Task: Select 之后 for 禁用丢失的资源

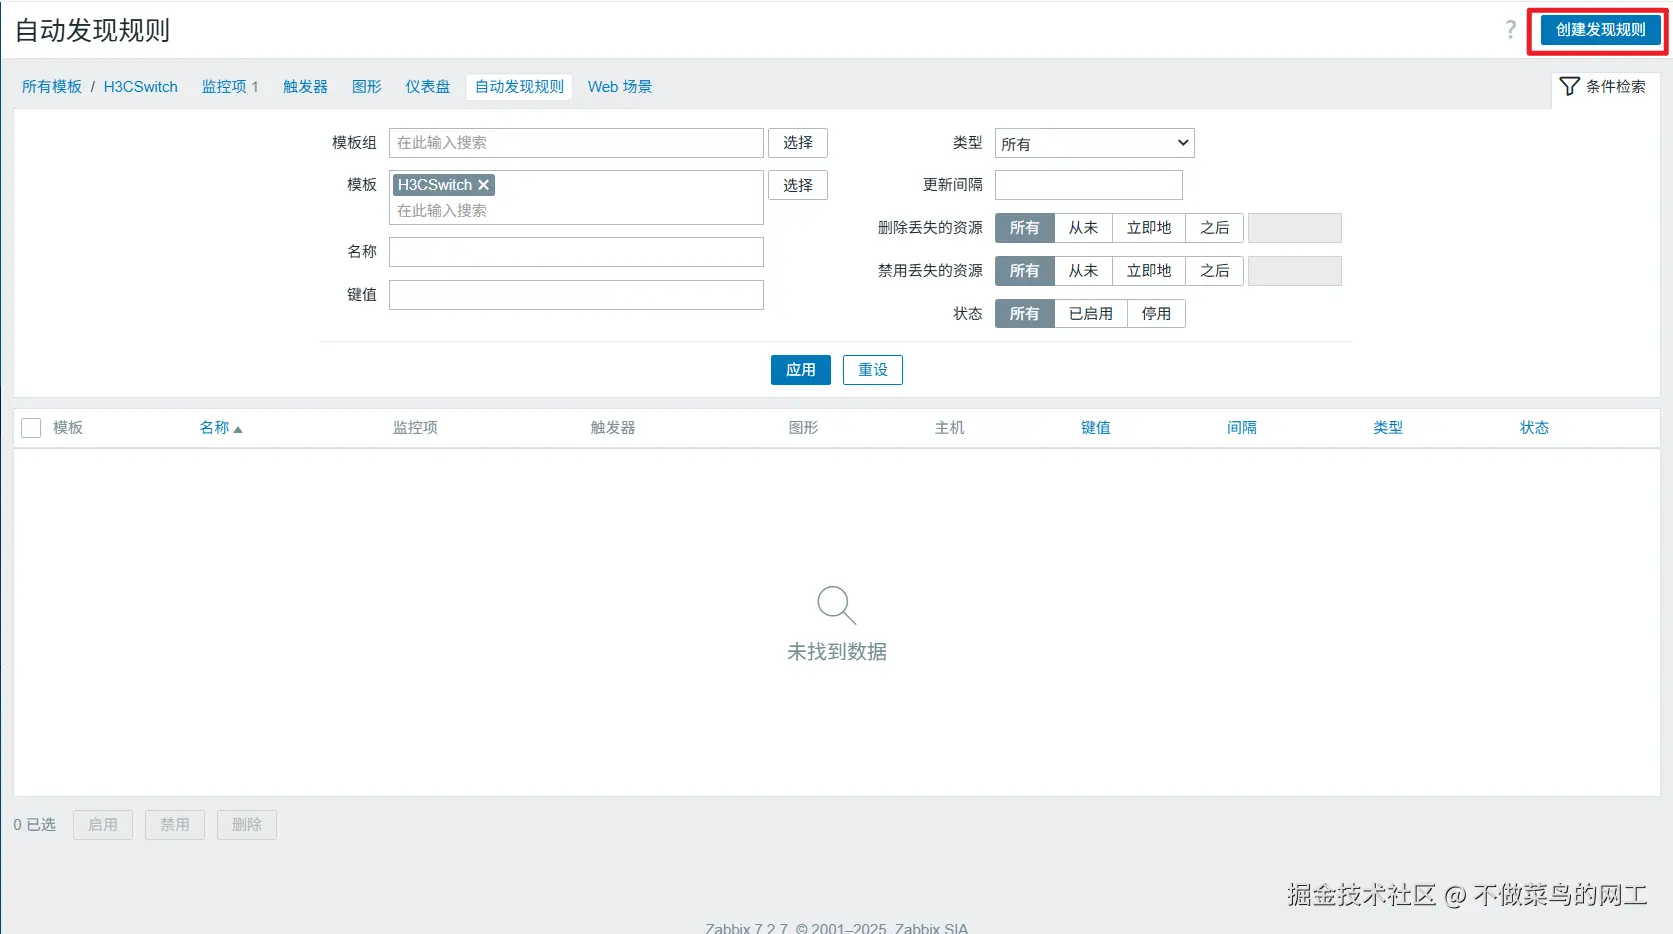Action: pos(1215,271)
